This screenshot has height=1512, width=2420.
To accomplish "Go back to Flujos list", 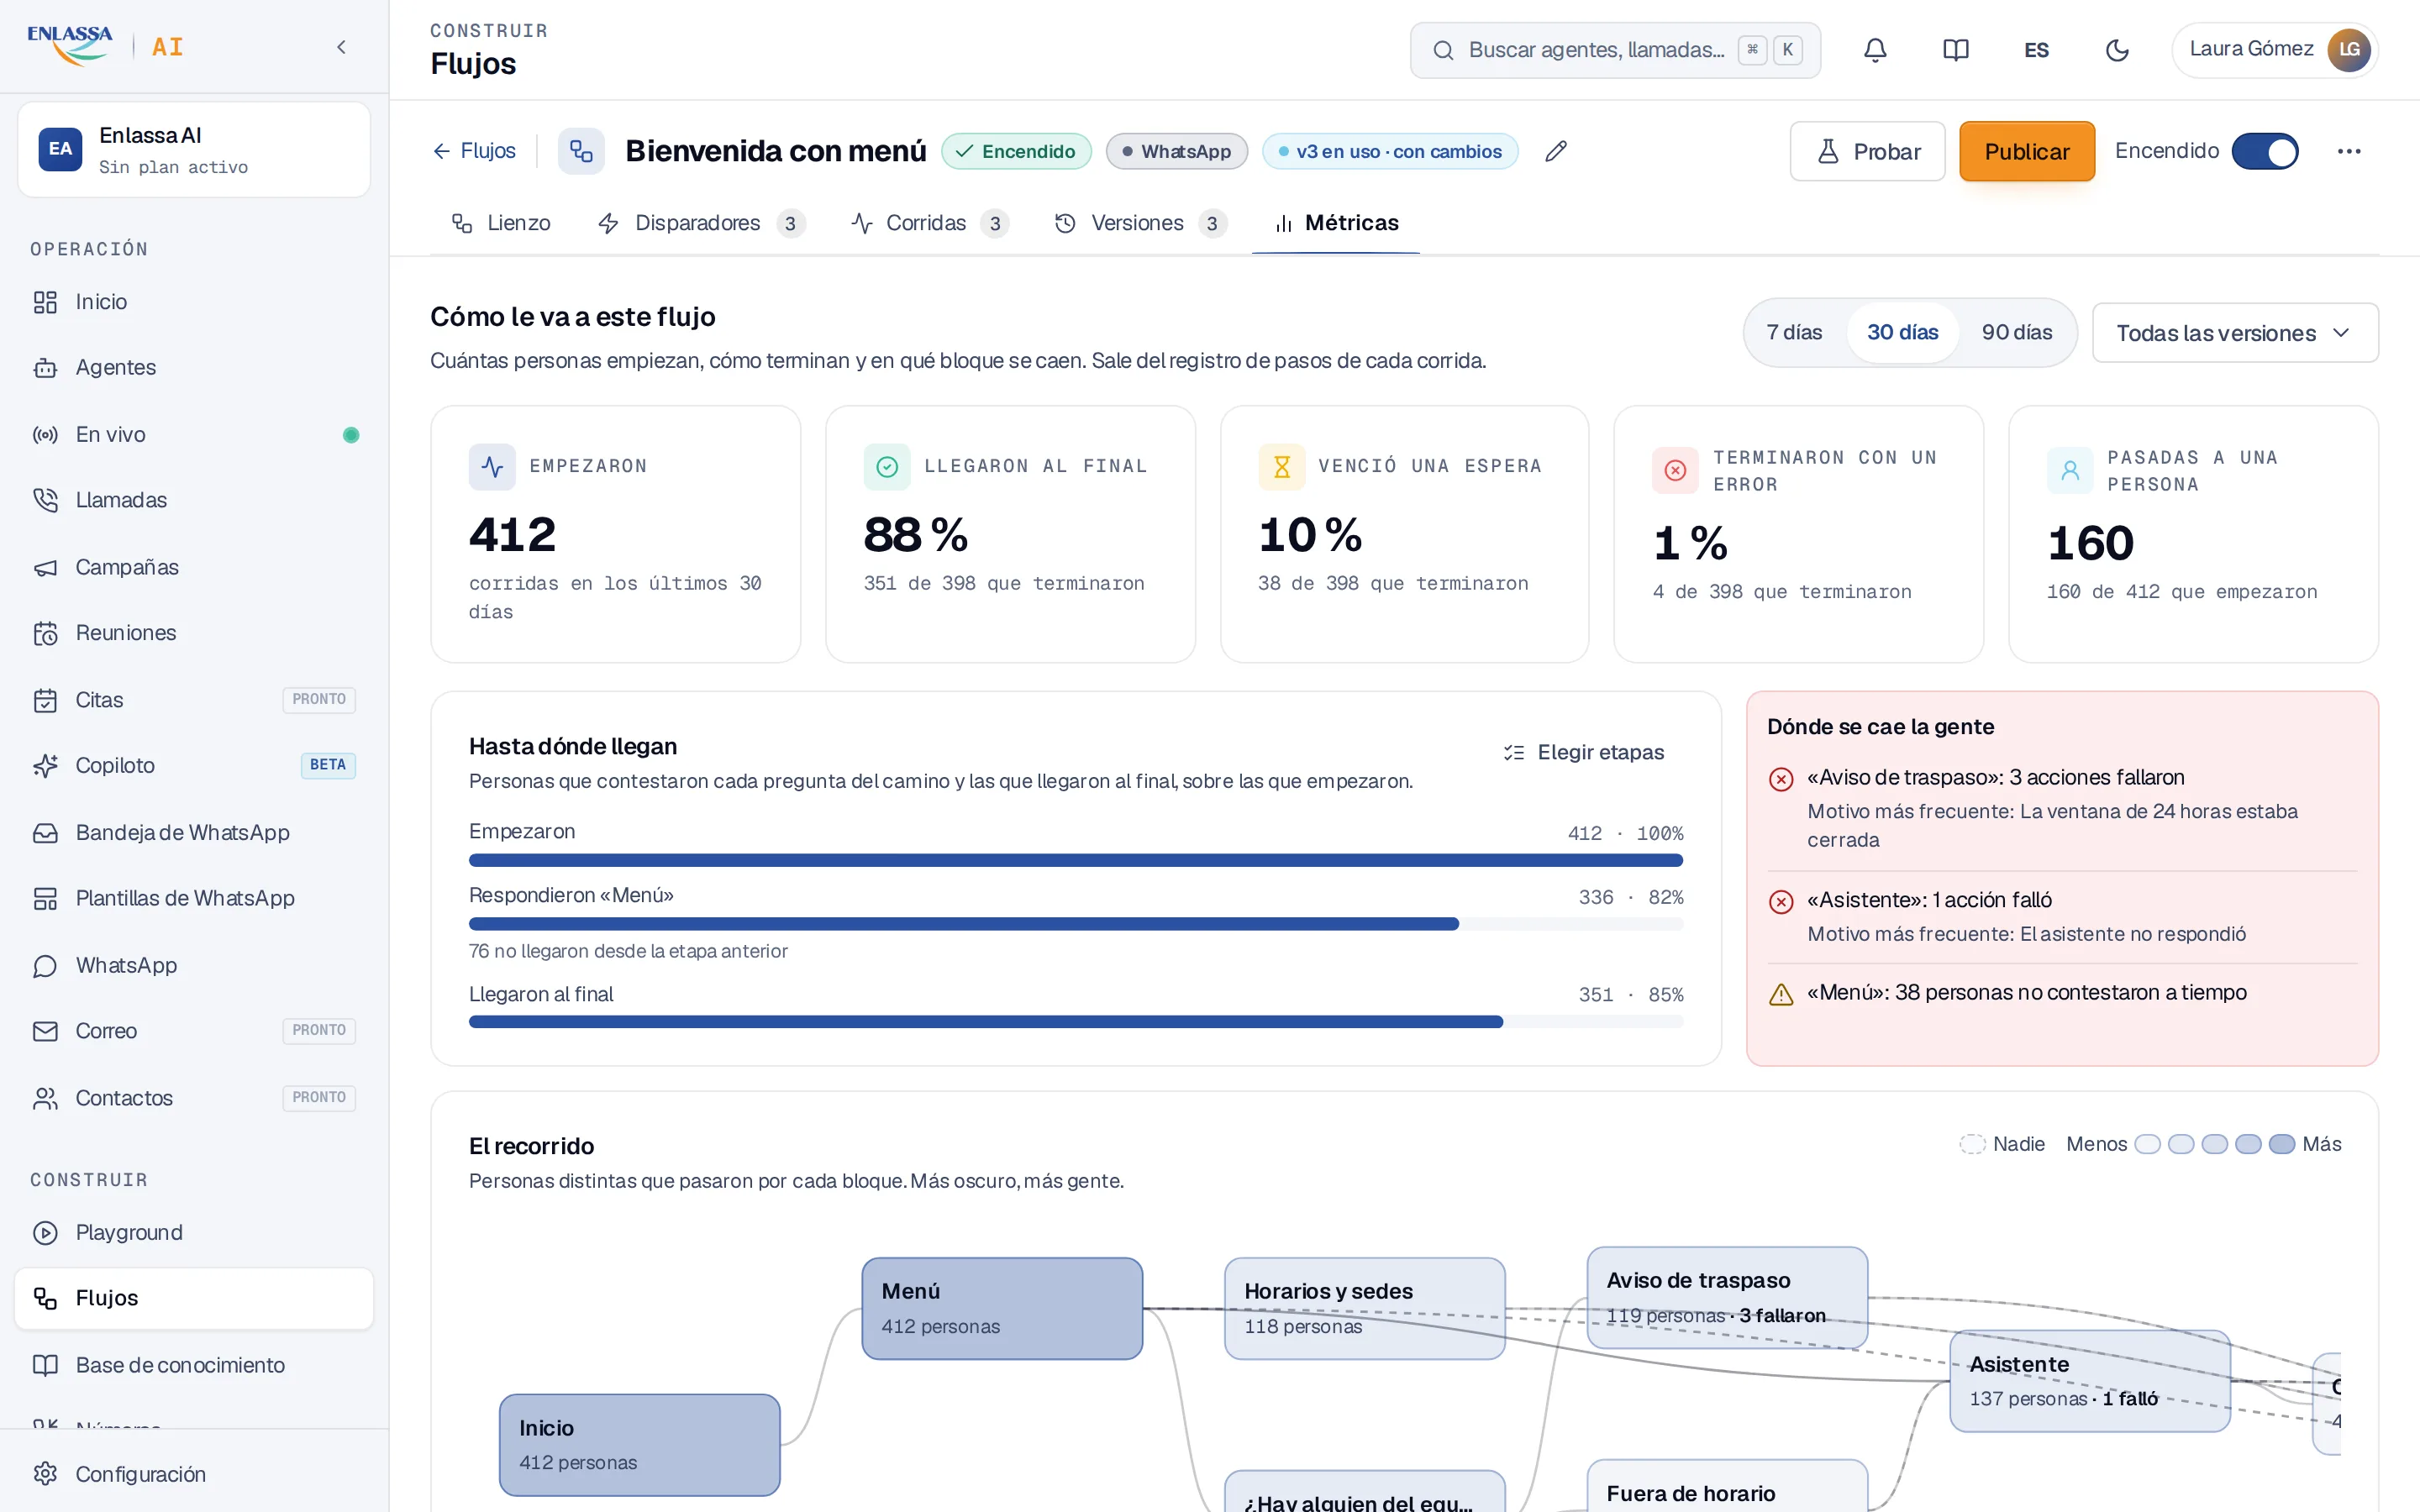I will pyautogui.click(x=474, y=151).
